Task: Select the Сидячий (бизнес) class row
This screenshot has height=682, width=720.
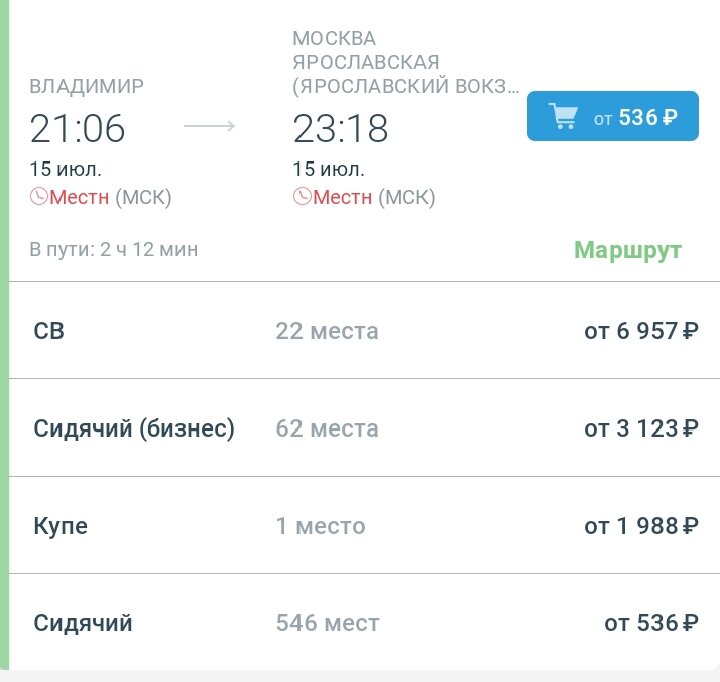Action: tap(365, 428)
